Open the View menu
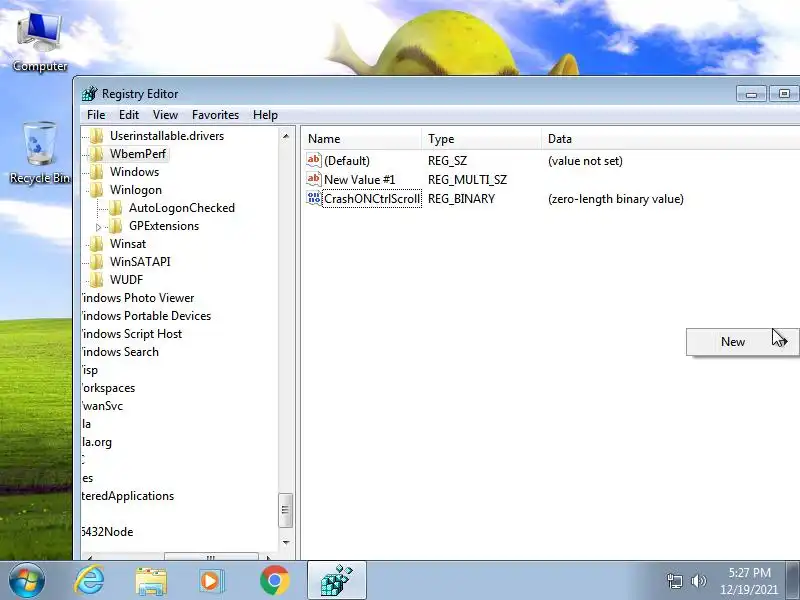 pyautogui.click(x=165, y=115)
